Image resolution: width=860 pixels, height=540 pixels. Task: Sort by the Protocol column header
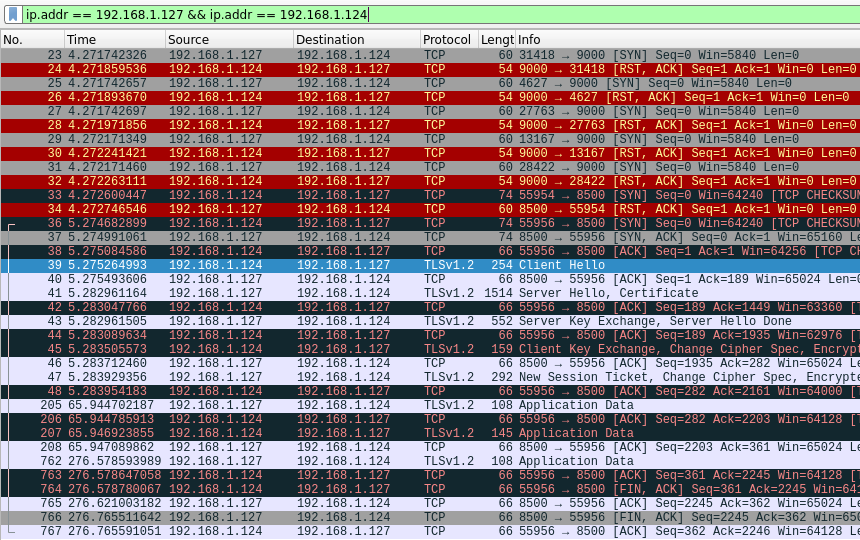click(447, 39)
